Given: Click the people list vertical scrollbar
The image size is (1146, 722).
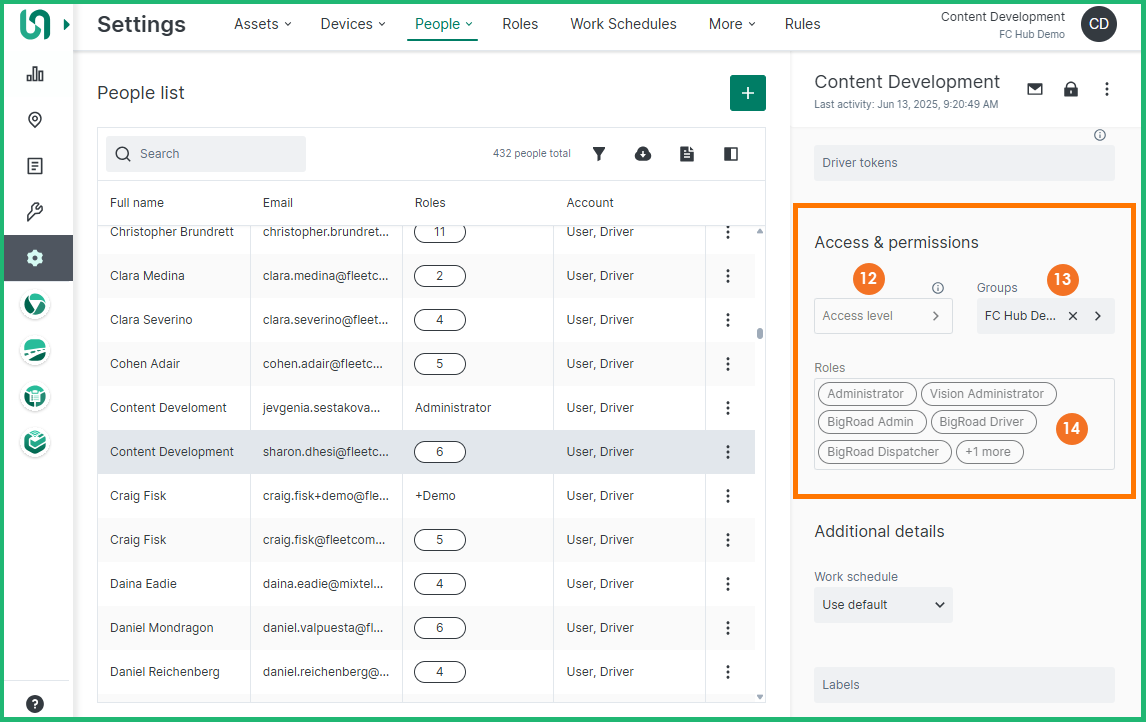Looking at the screenshot, I should pos(760,334).
